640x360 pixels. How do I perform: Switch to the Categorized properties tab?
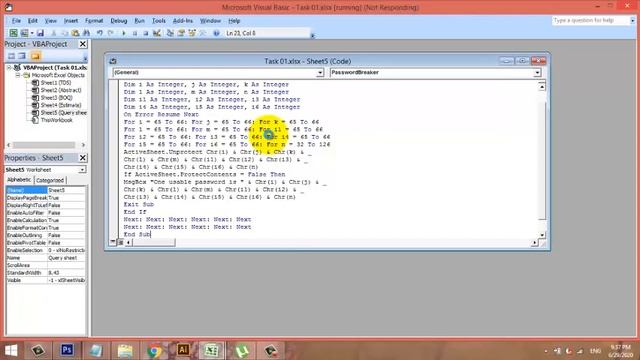50,180
